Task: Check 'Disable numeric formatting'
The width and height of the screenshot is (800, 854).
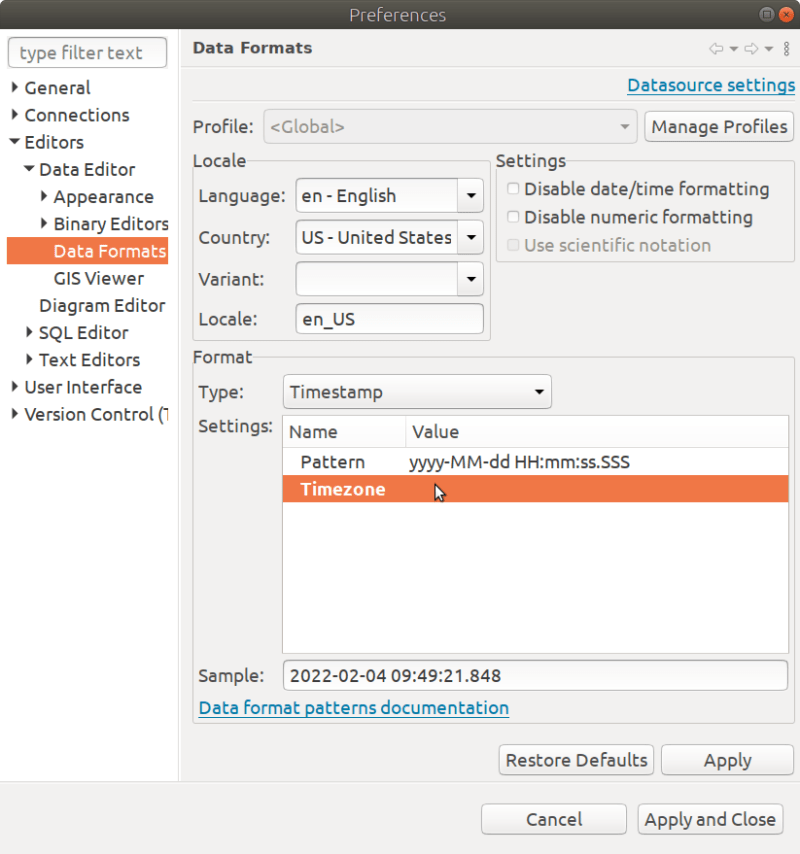Action: point(513,217)
